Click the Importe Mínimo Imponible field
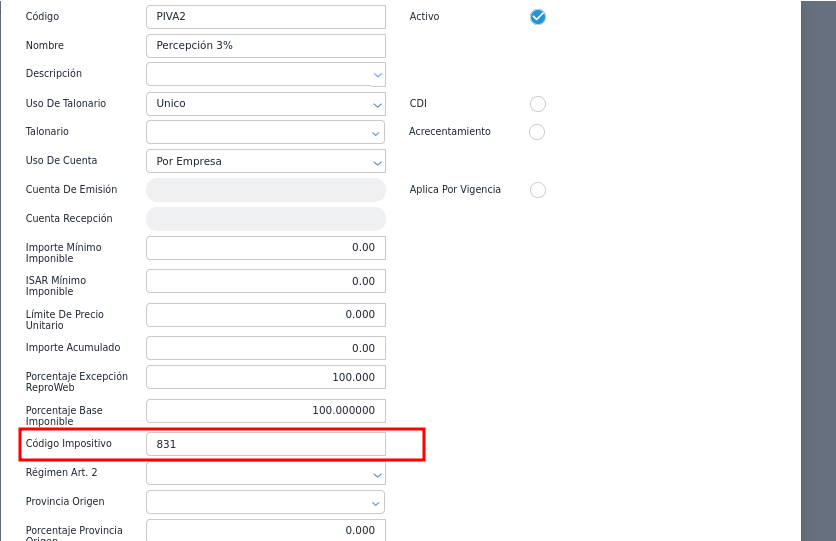Viewport: 836px width, 541px height. (x=265, y=248)
